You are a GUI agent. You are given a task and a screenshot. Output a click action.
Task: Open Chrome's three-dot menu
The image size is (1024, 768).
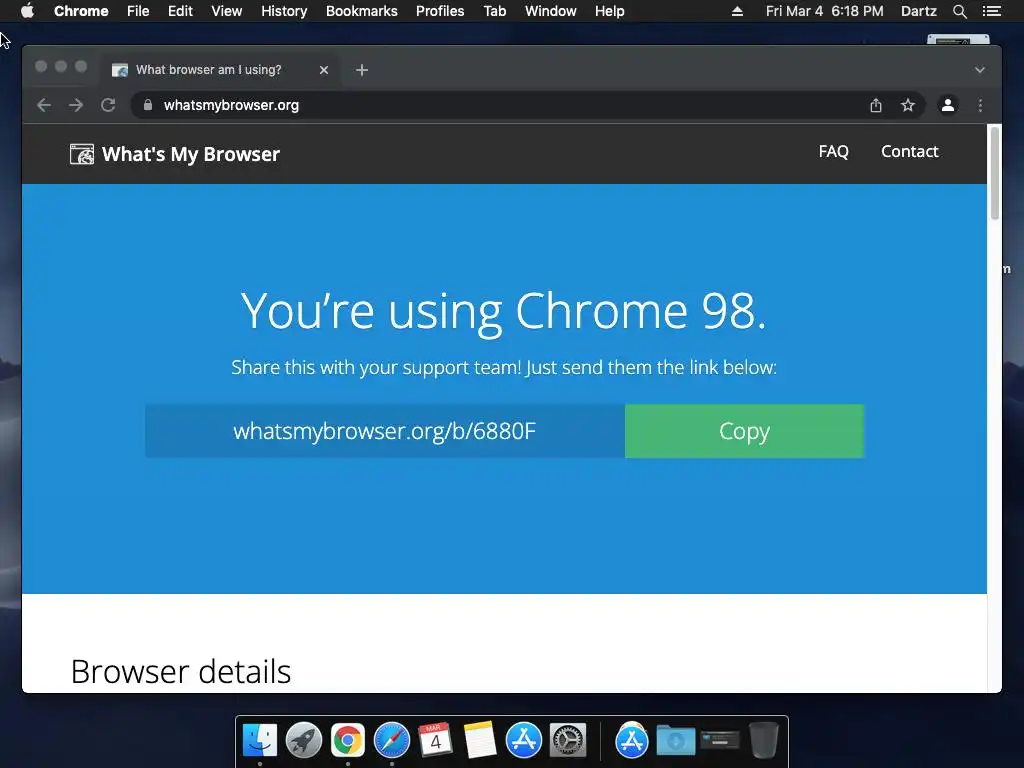pyautogui.click(x=980, y=105)
